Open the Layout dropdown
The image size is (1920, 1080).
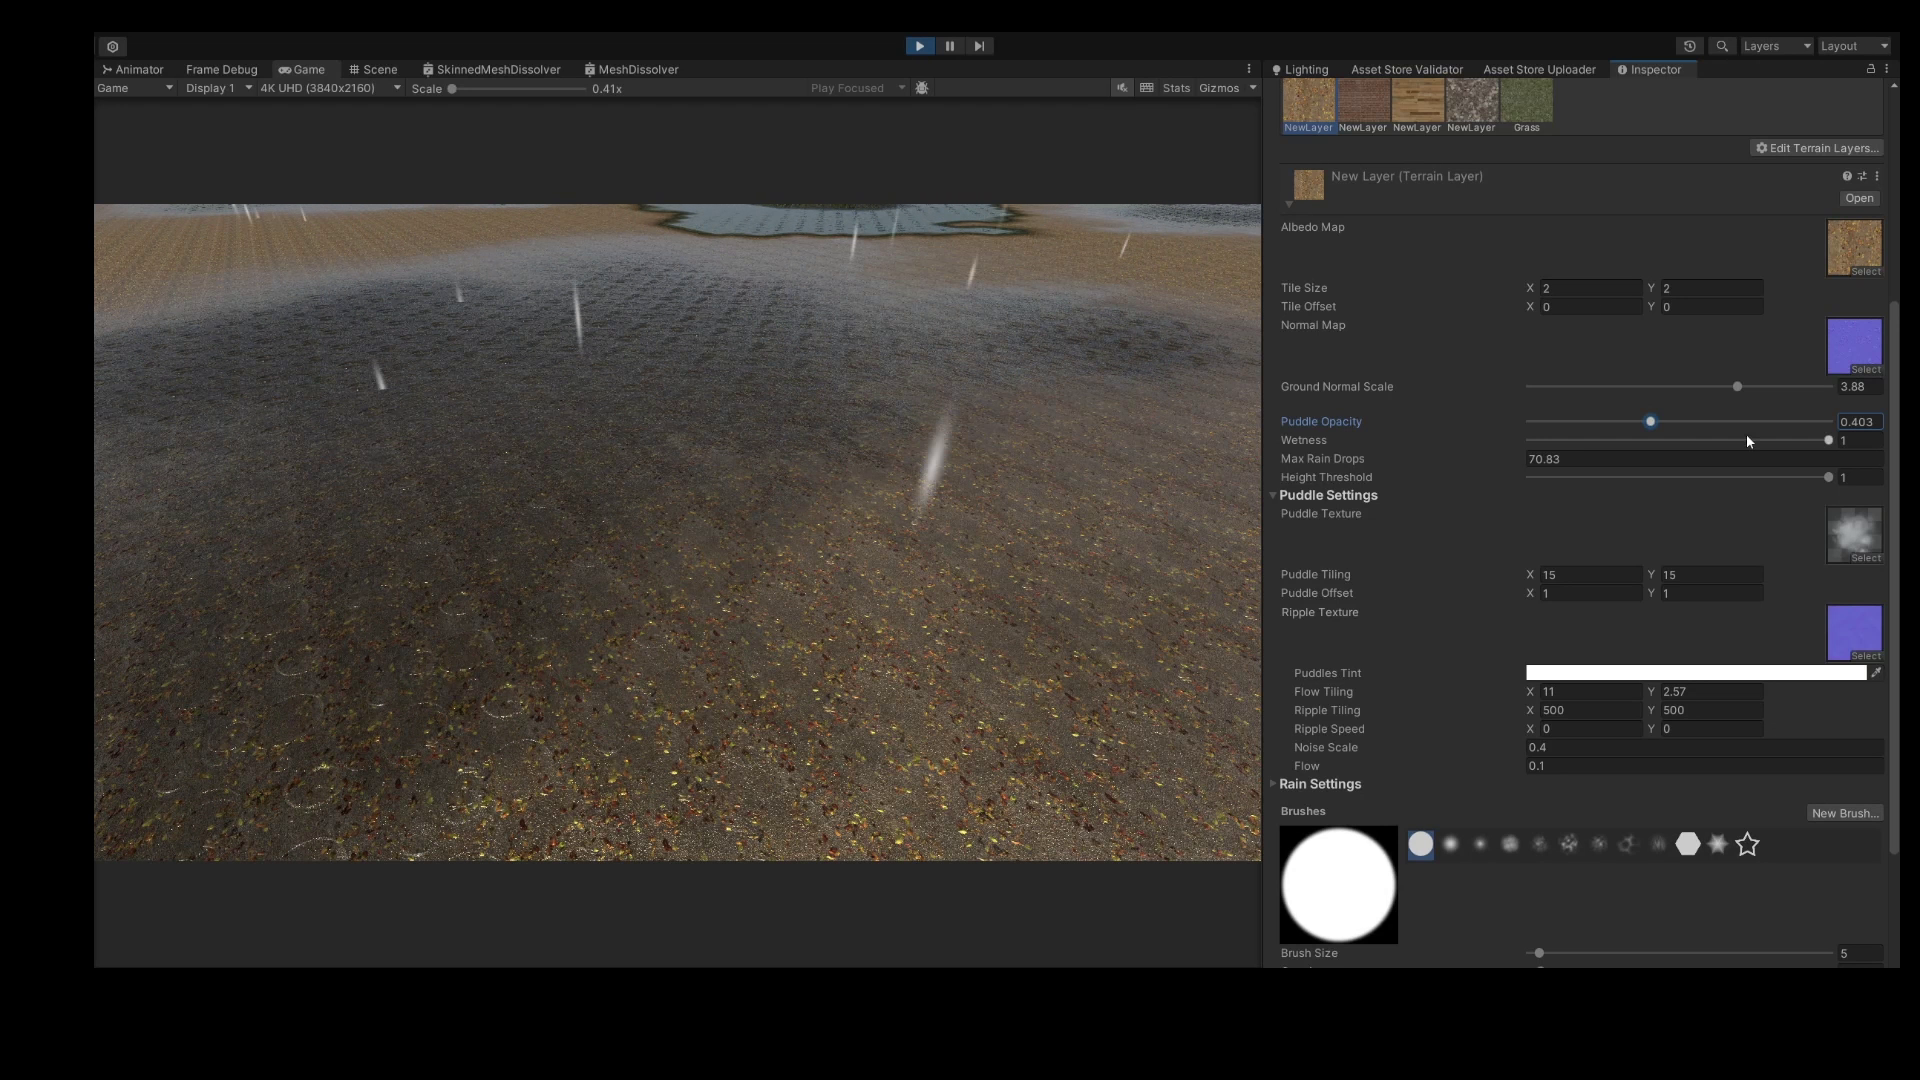1854,46
